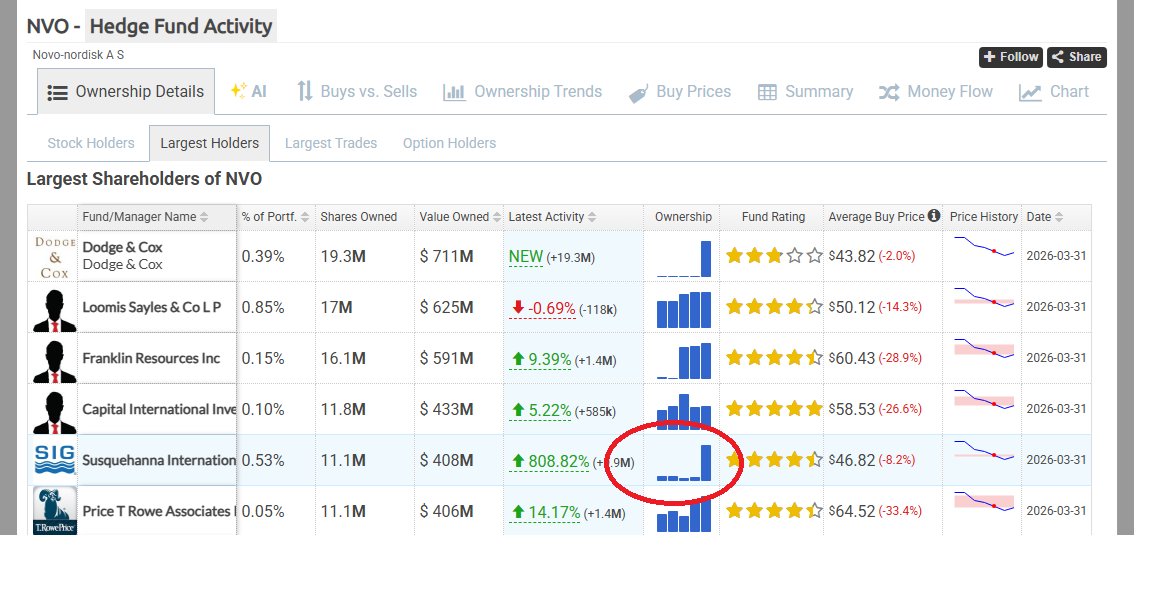Show the Largest Trades sub-tab

(331, 143)
